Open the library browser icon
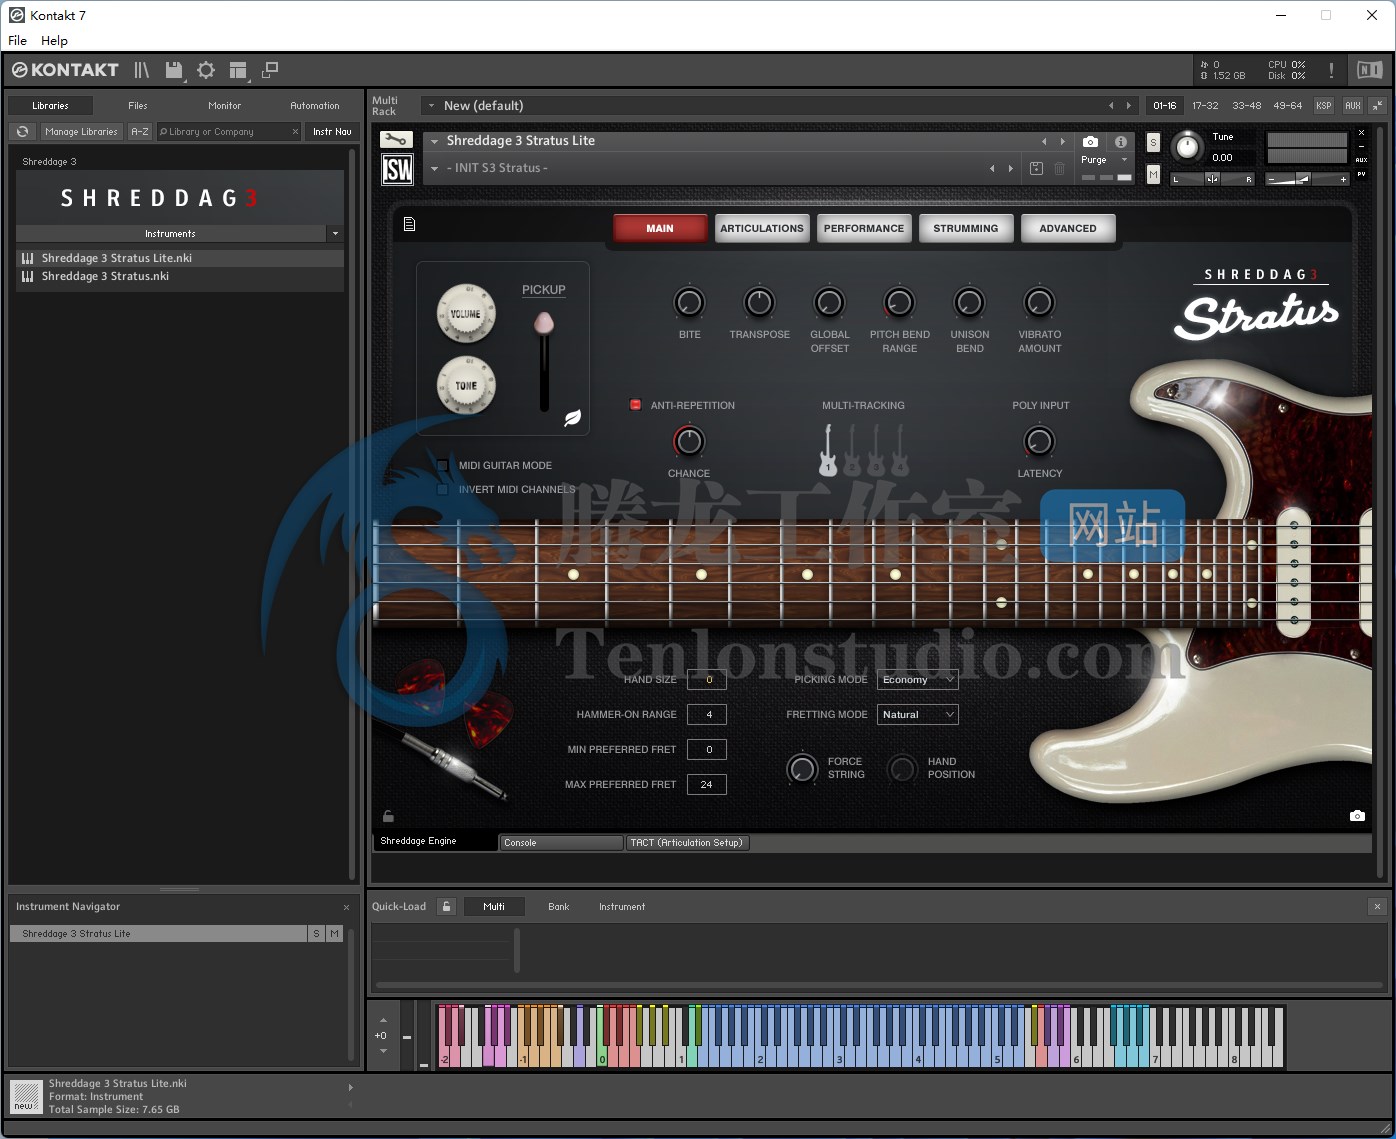 (x=142, y=70)
